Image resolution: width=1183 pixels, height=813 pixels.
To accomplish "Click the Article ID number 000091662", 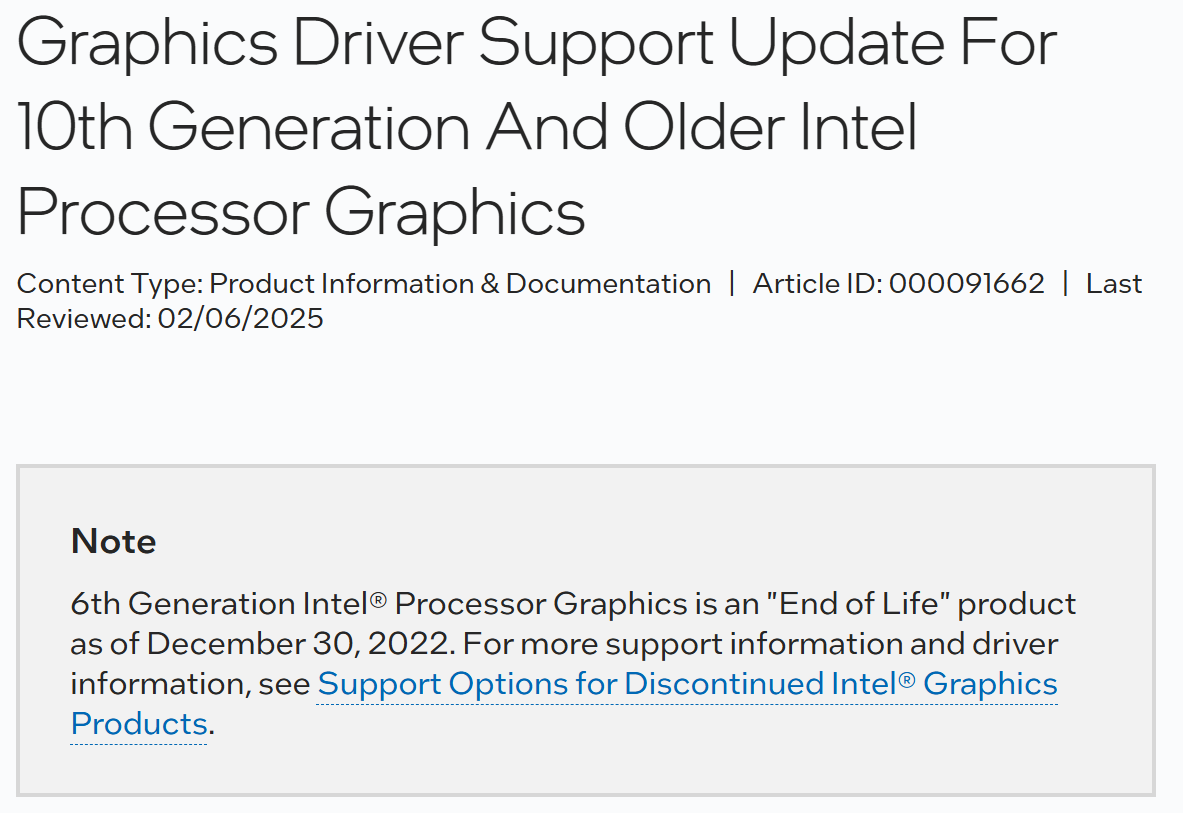I will point(966,284).
